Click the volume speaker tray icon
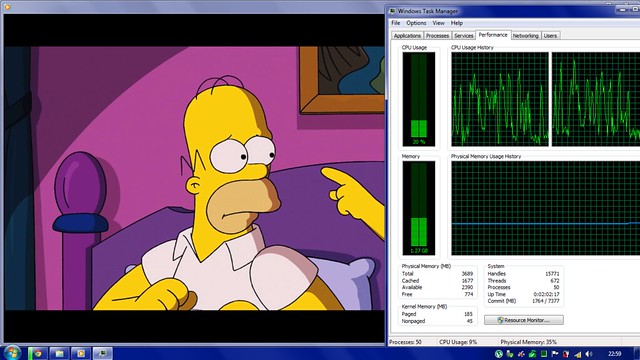 pyautogui.click(x=589, y=354)
